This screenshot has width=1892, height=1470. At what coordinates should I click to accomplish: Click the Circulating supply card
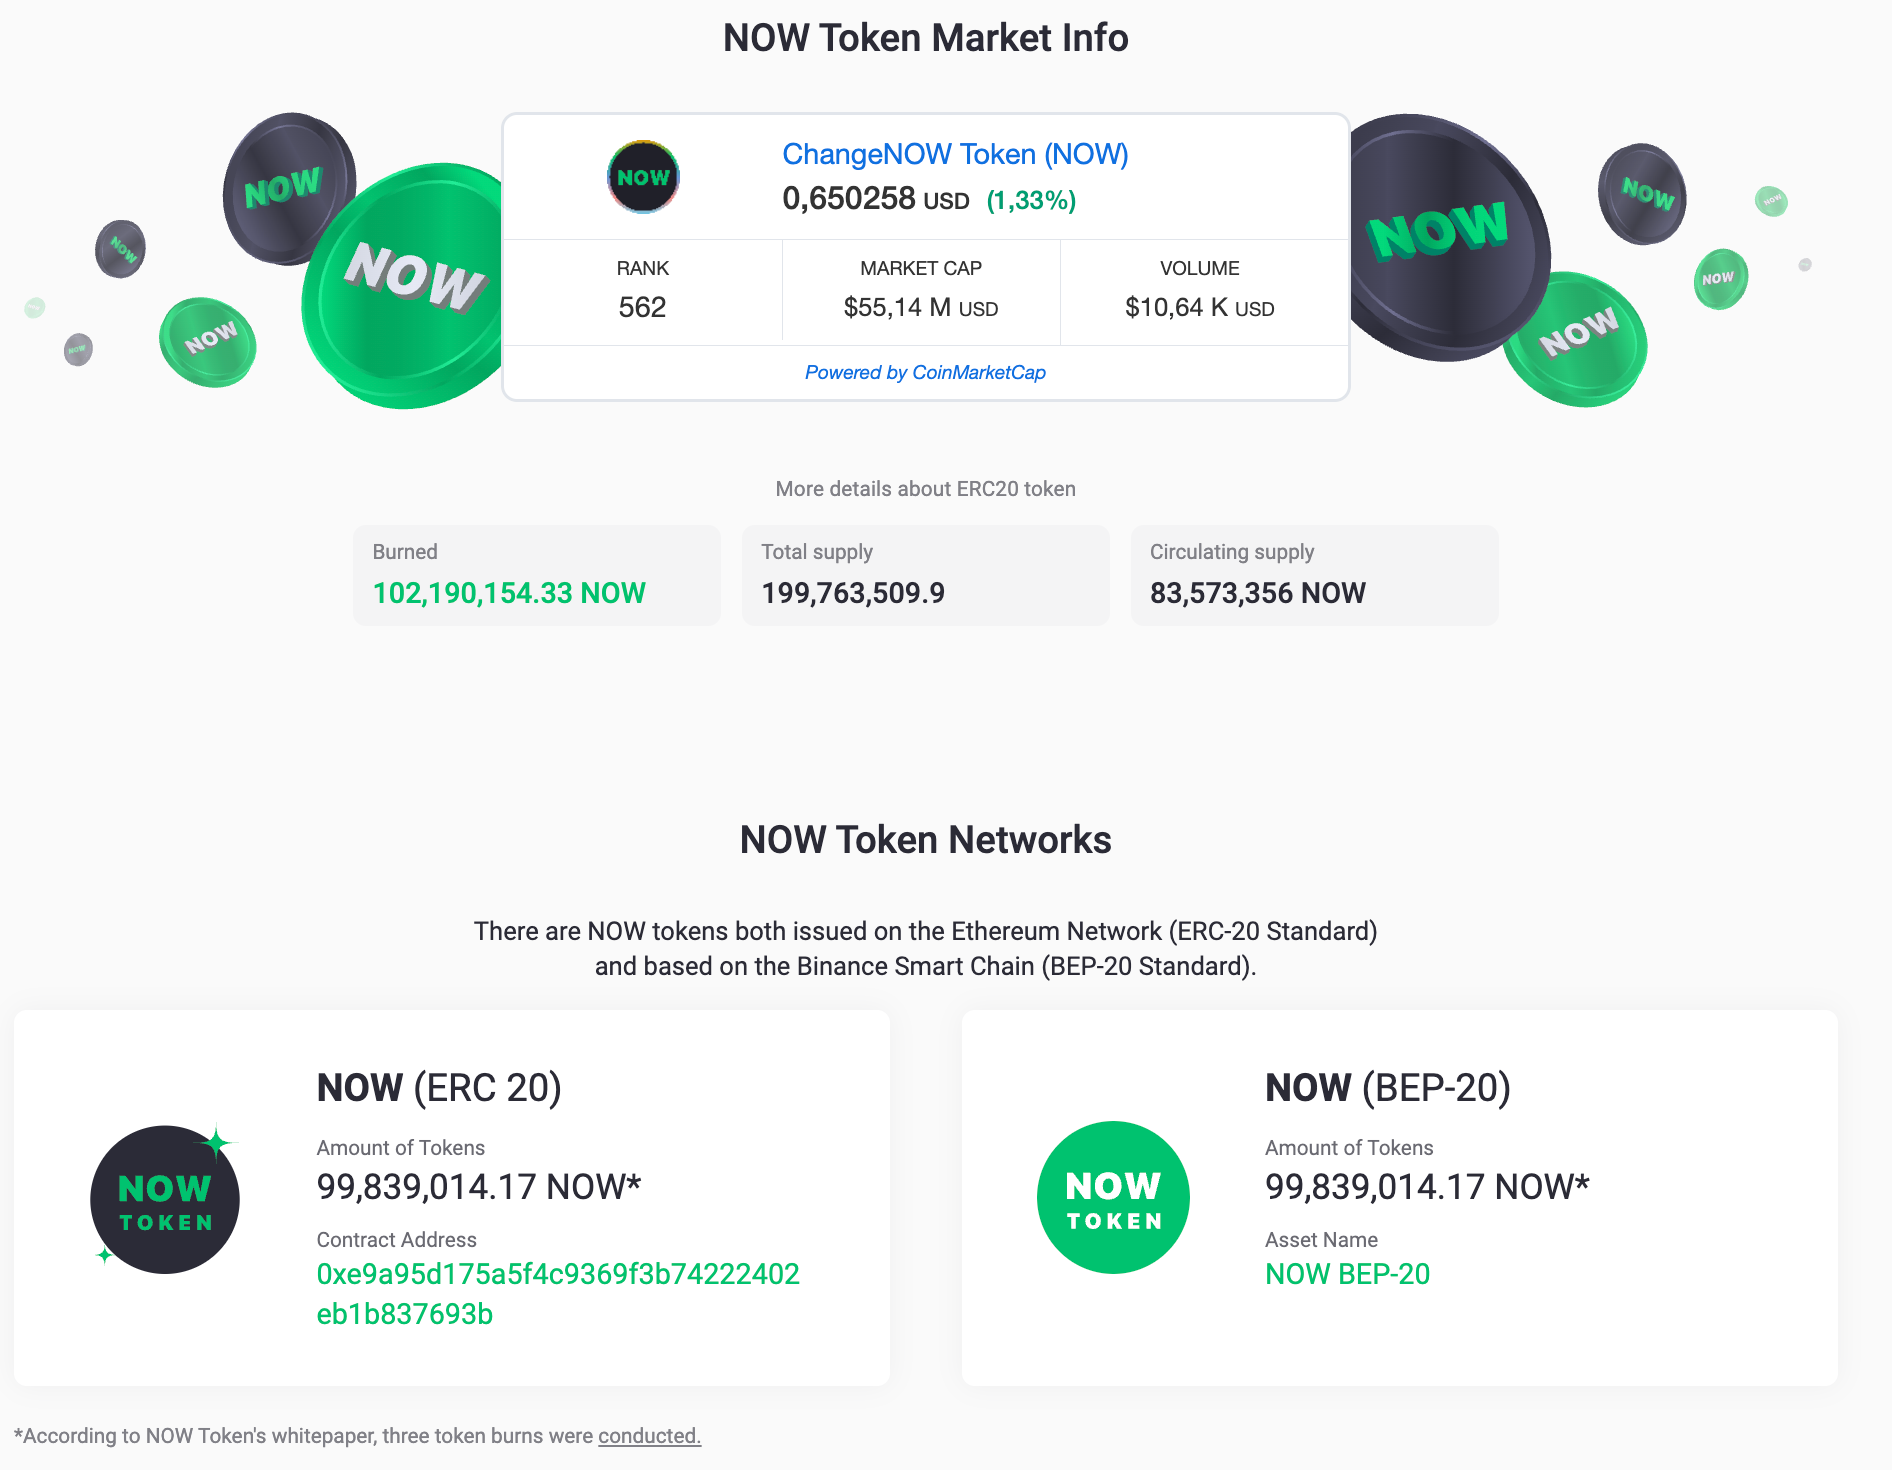point(1314,575)
